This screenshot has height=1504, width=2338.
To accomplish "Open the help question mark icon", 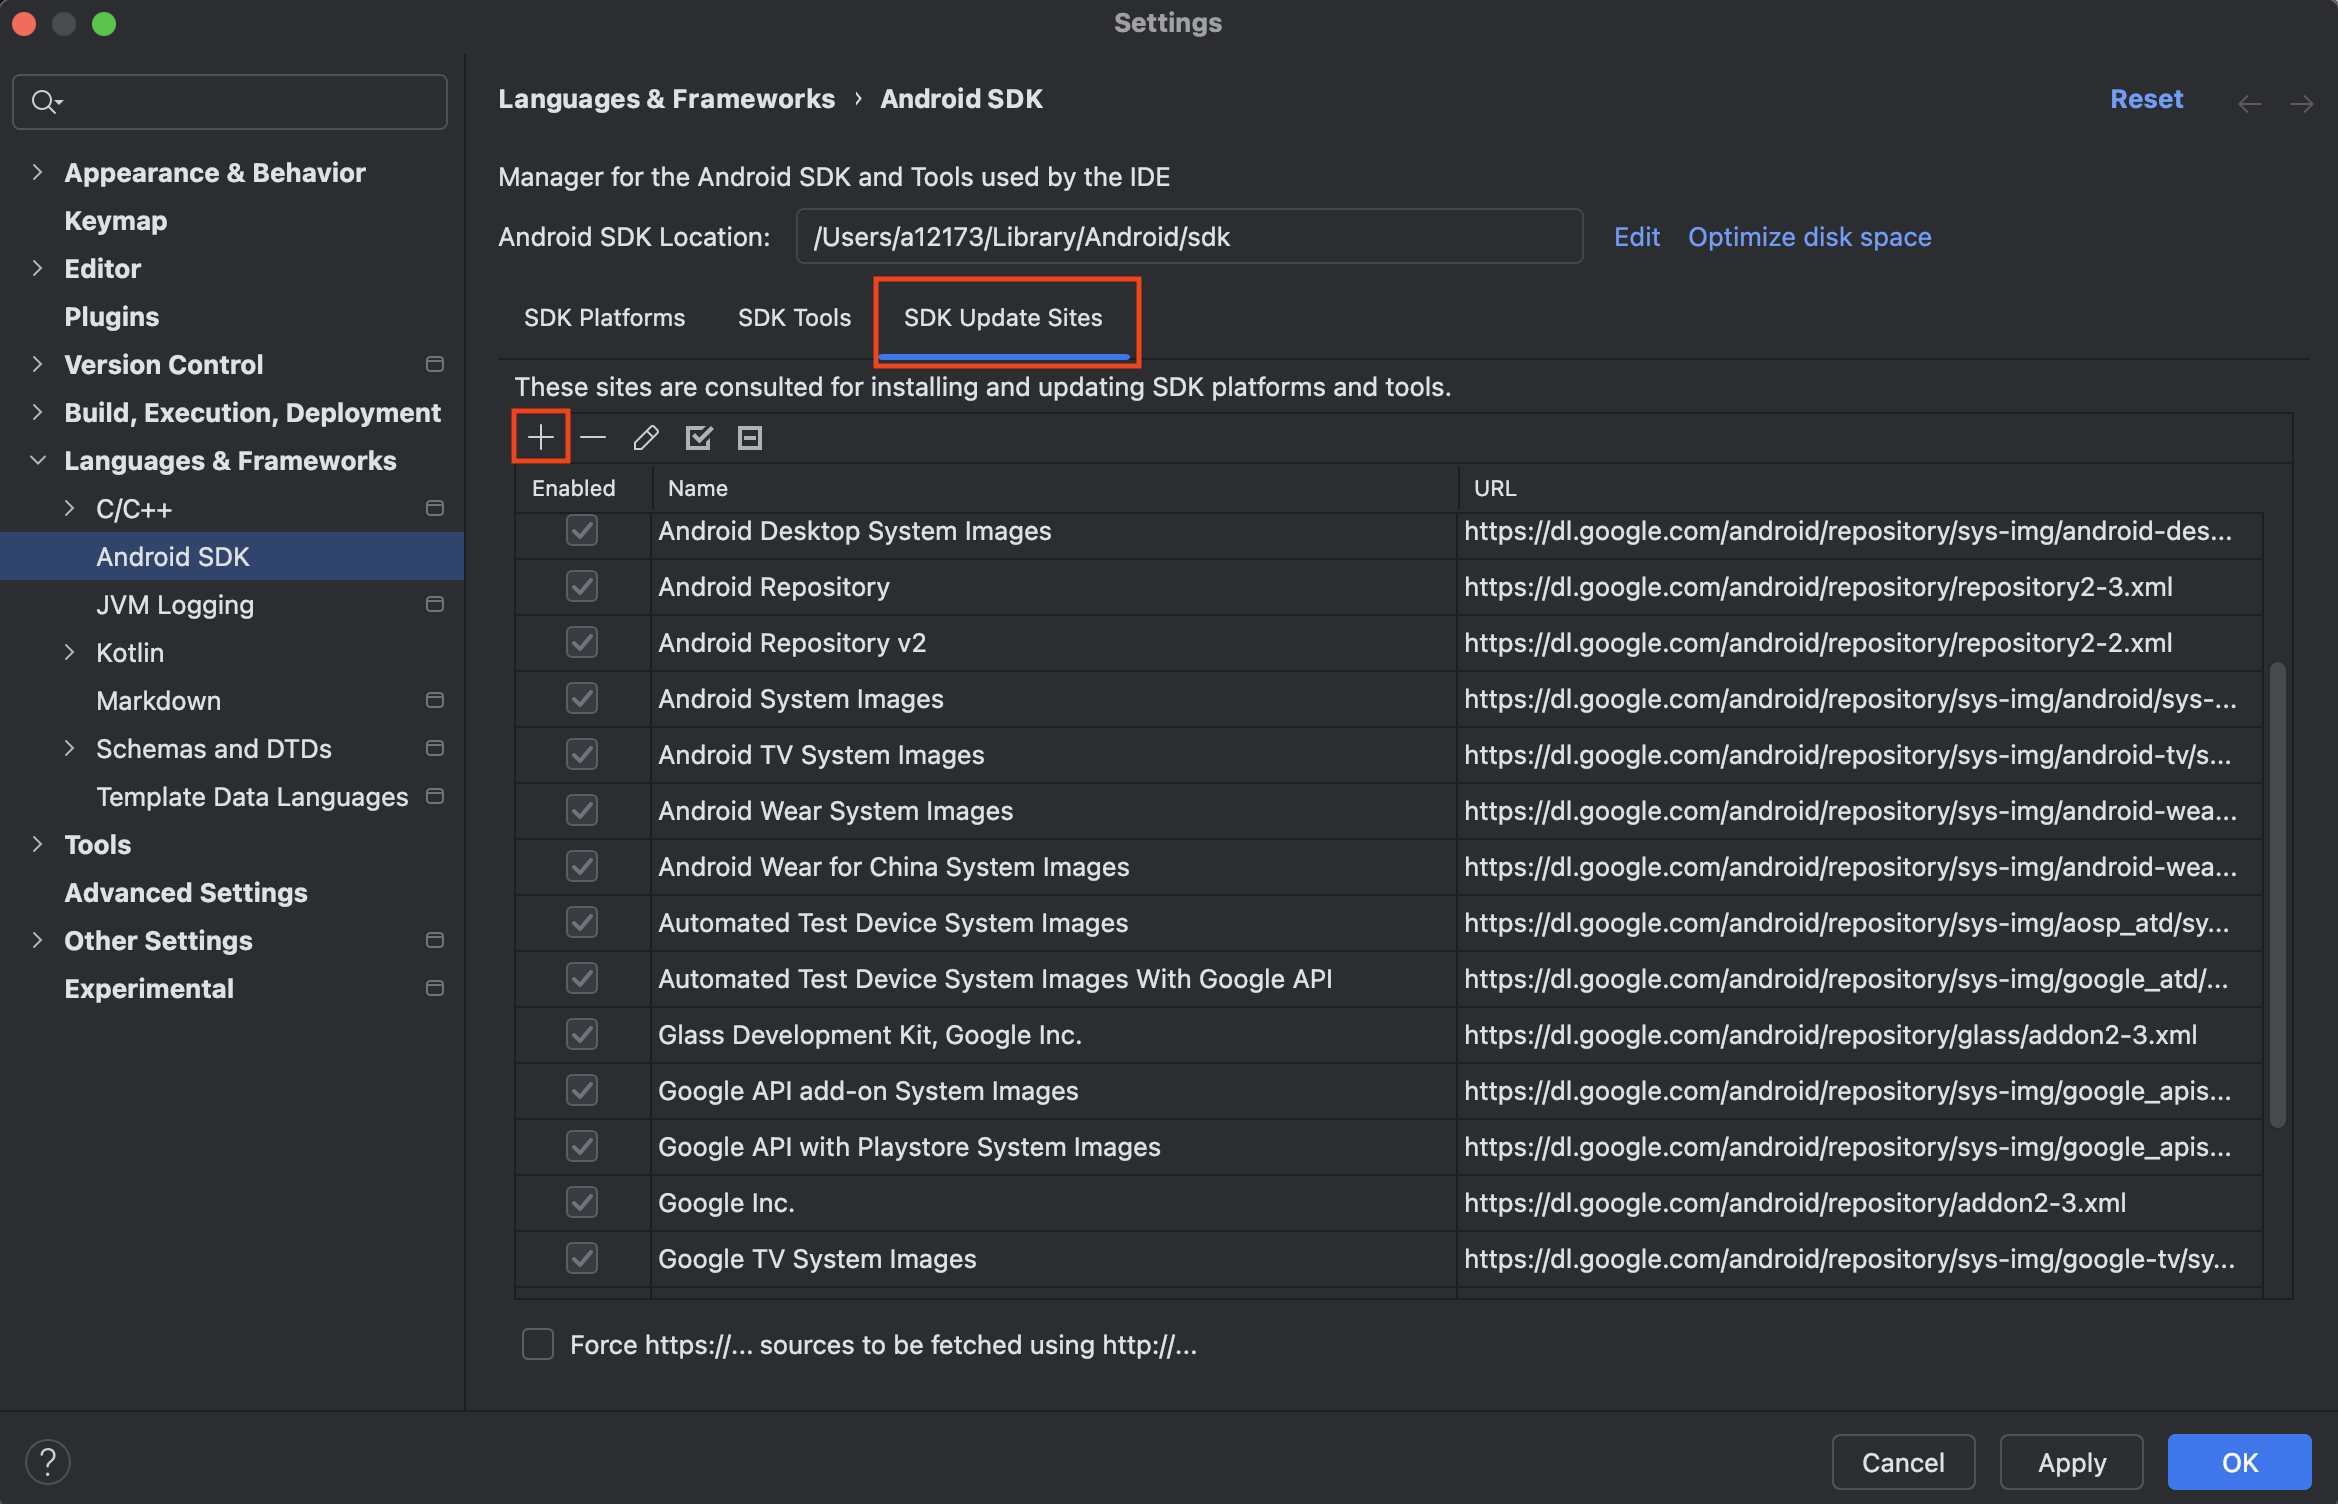I will click(48, 1462).
